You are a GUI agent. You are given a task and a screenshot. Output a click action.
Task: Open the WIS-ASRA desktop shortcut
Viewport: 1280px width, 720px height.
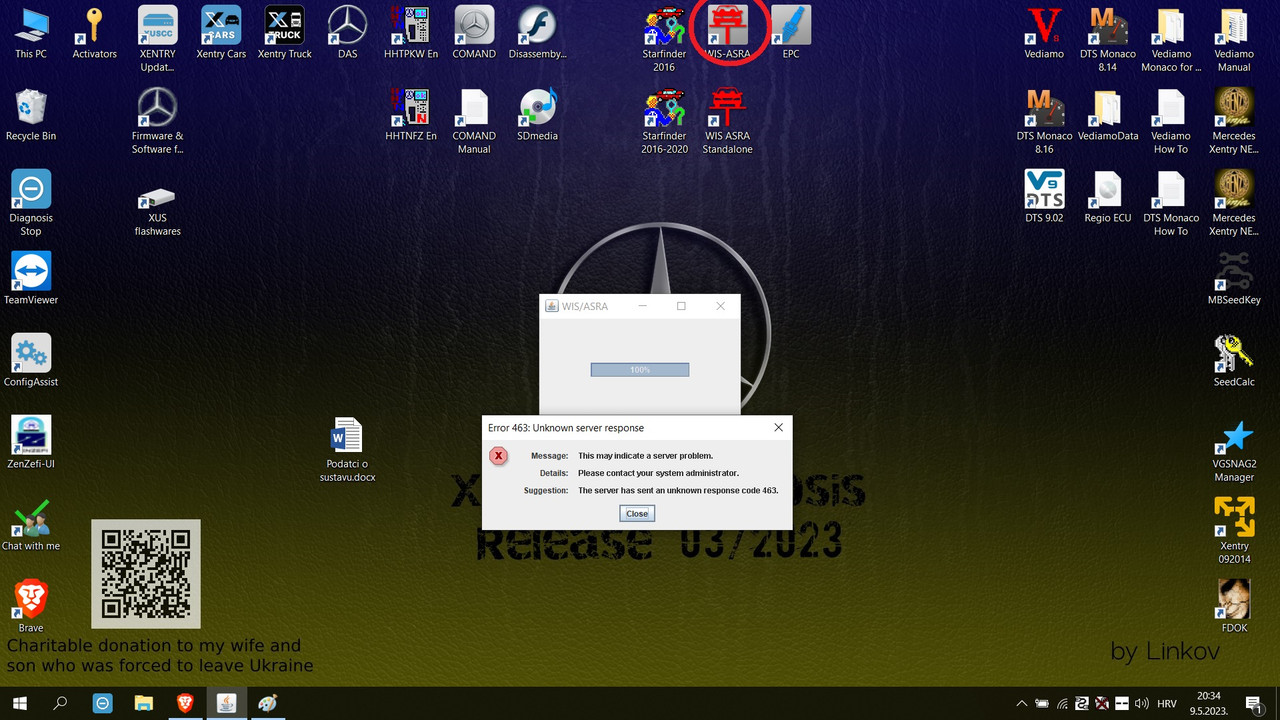tap(728, 32)
